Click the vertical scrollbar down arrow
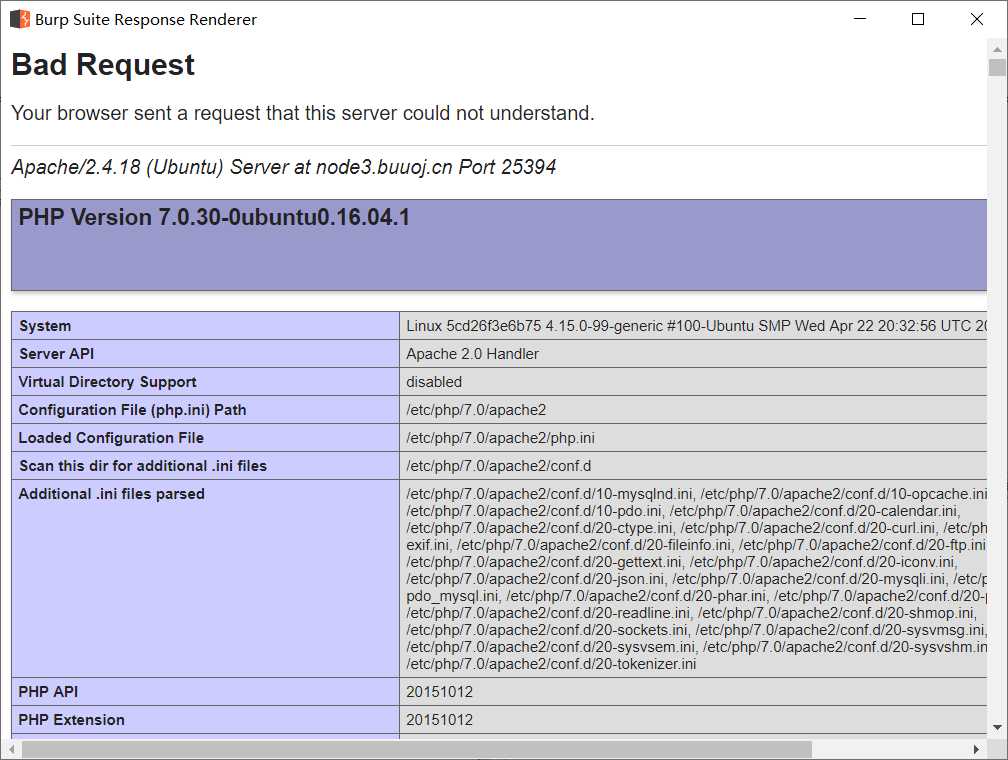The image size is (1008, 760). point(997,727)
